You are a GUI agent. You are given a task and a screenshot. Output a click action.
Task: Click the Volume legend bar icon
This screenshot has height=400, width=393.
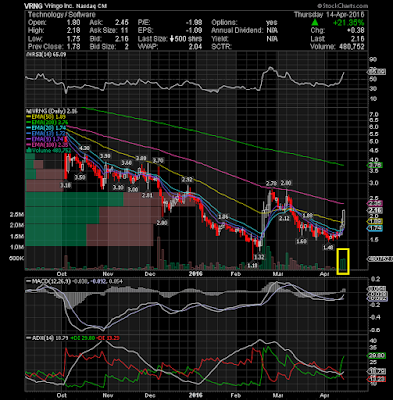(x=28, y=150)
